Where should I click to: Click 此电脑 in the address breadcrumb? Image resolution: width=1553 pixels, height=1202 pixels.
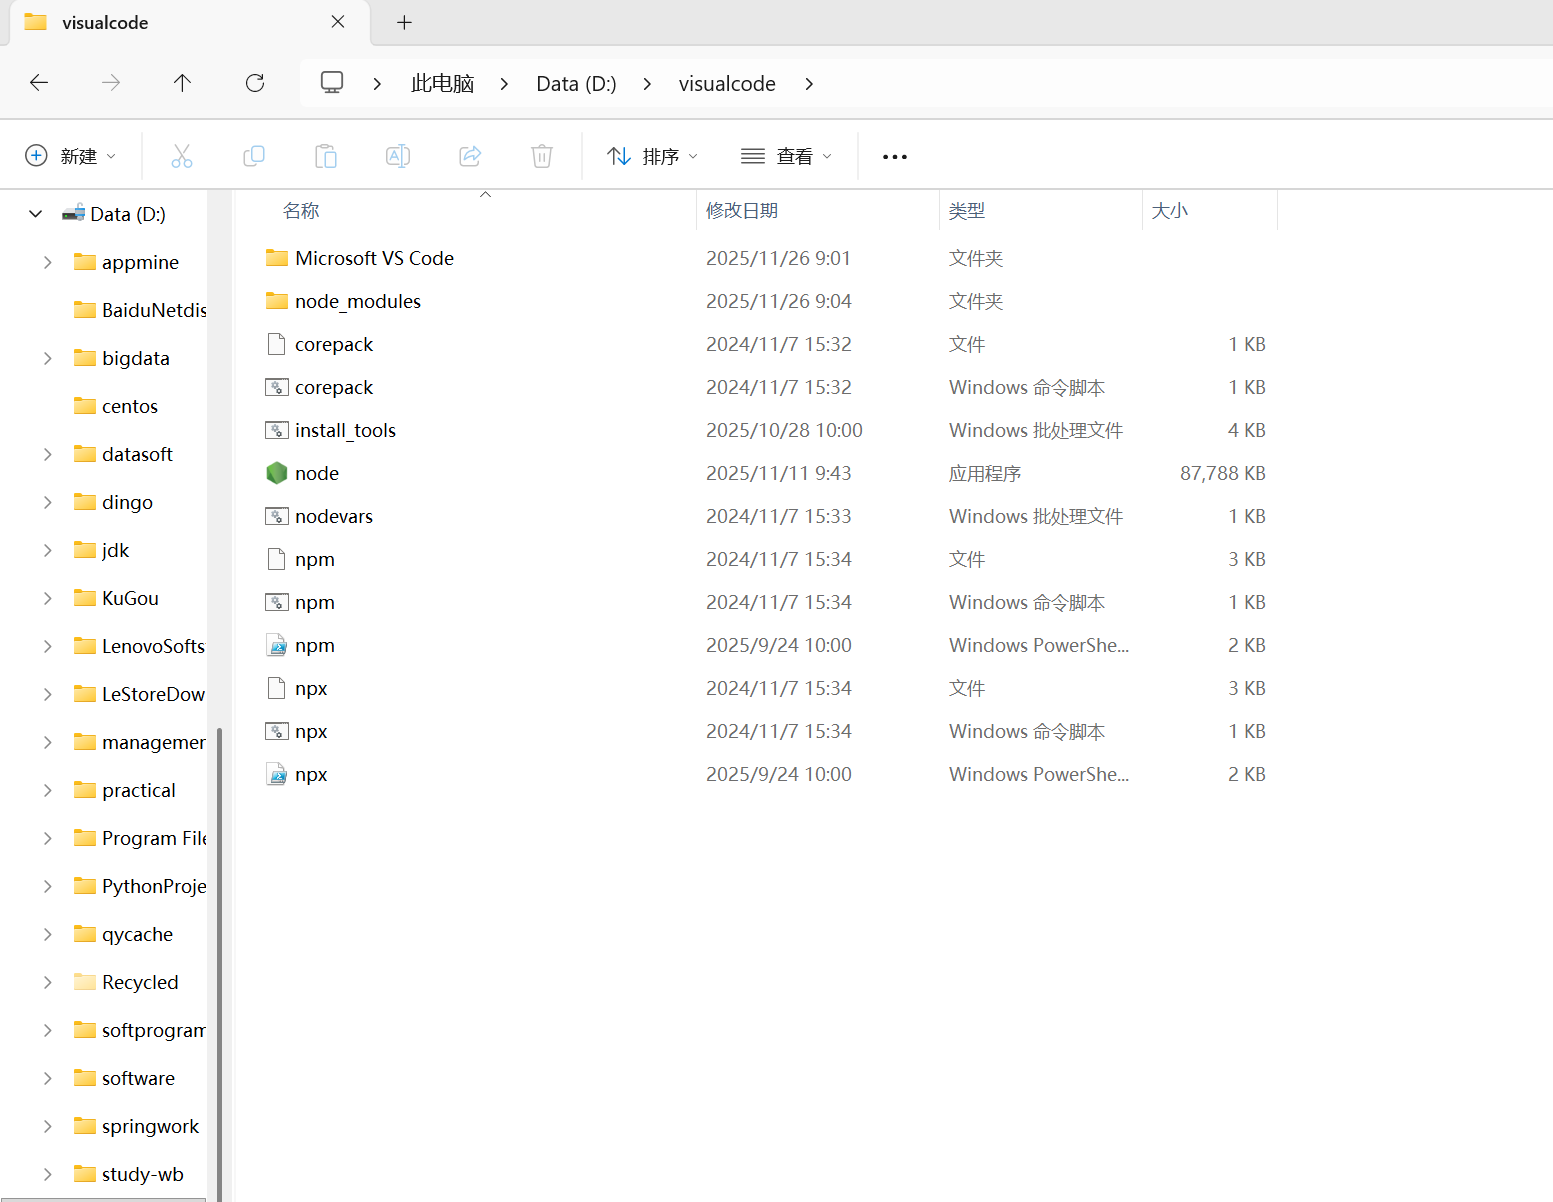(x=442, y=84)
